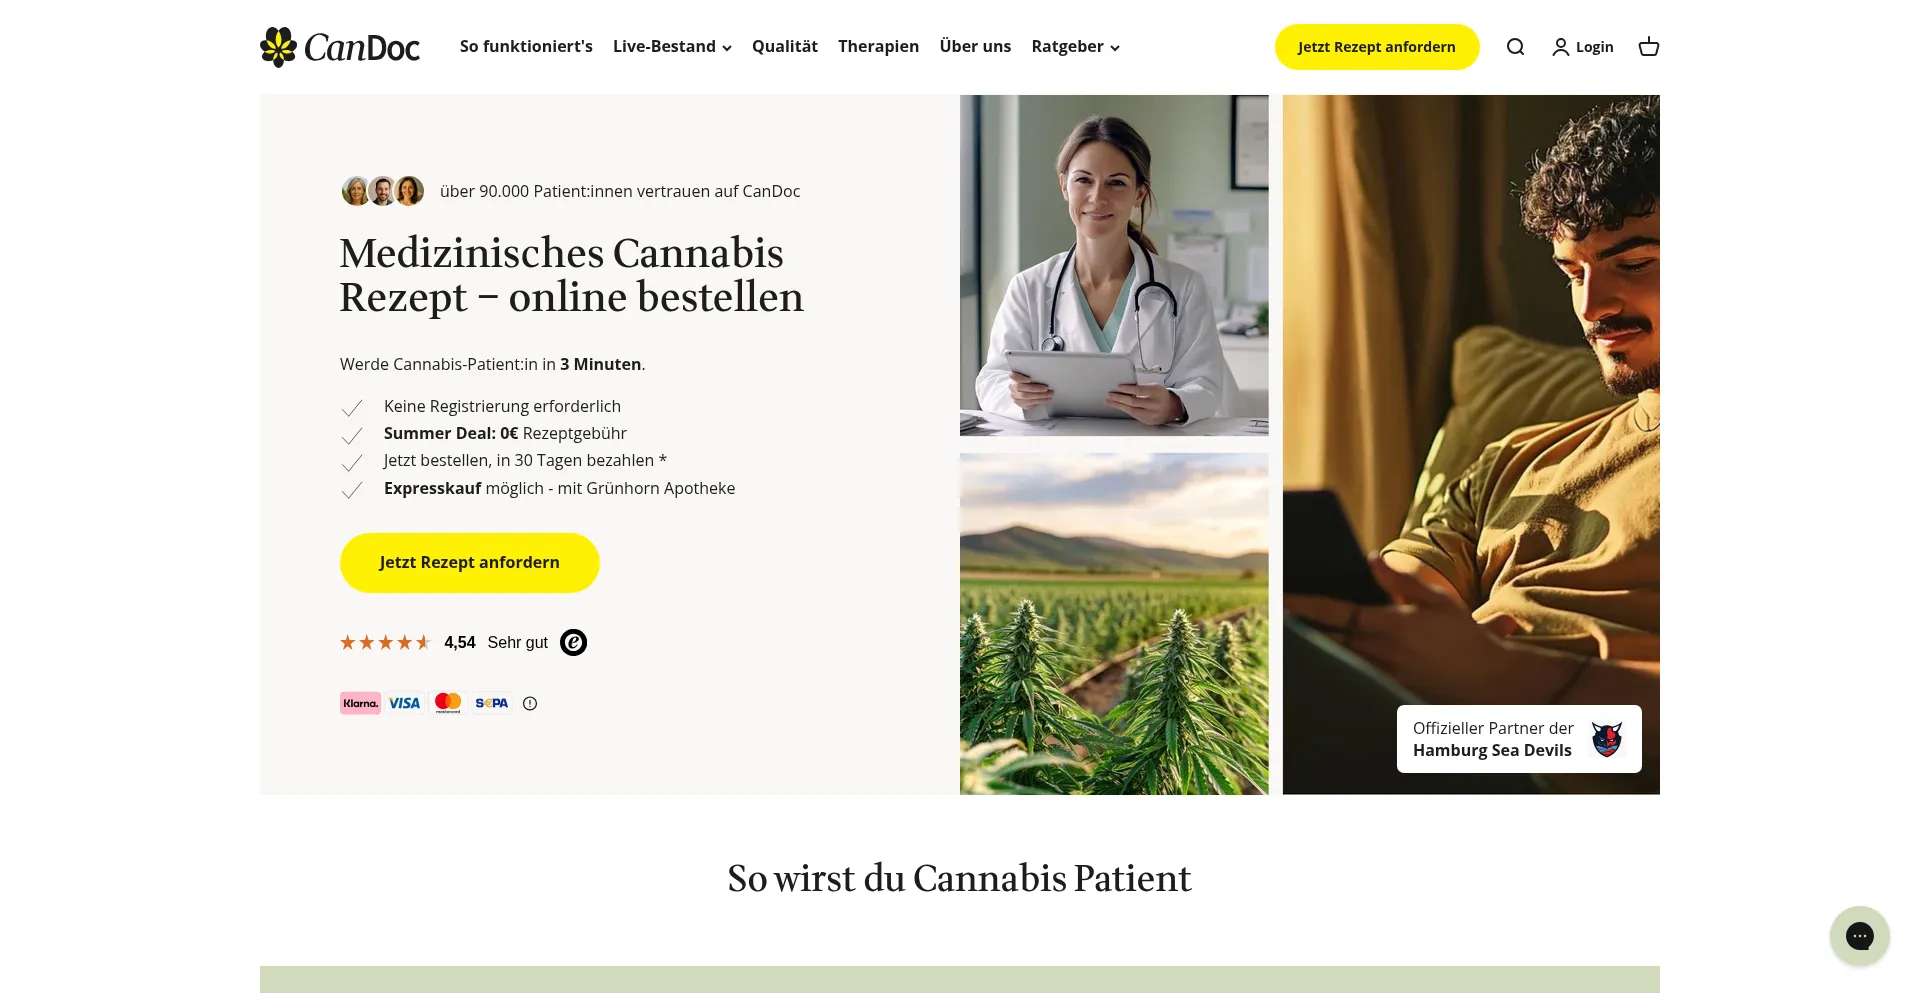Click the SEPA payment logo
Viewport: 1920px width, 993px height.
click(492, 703)
